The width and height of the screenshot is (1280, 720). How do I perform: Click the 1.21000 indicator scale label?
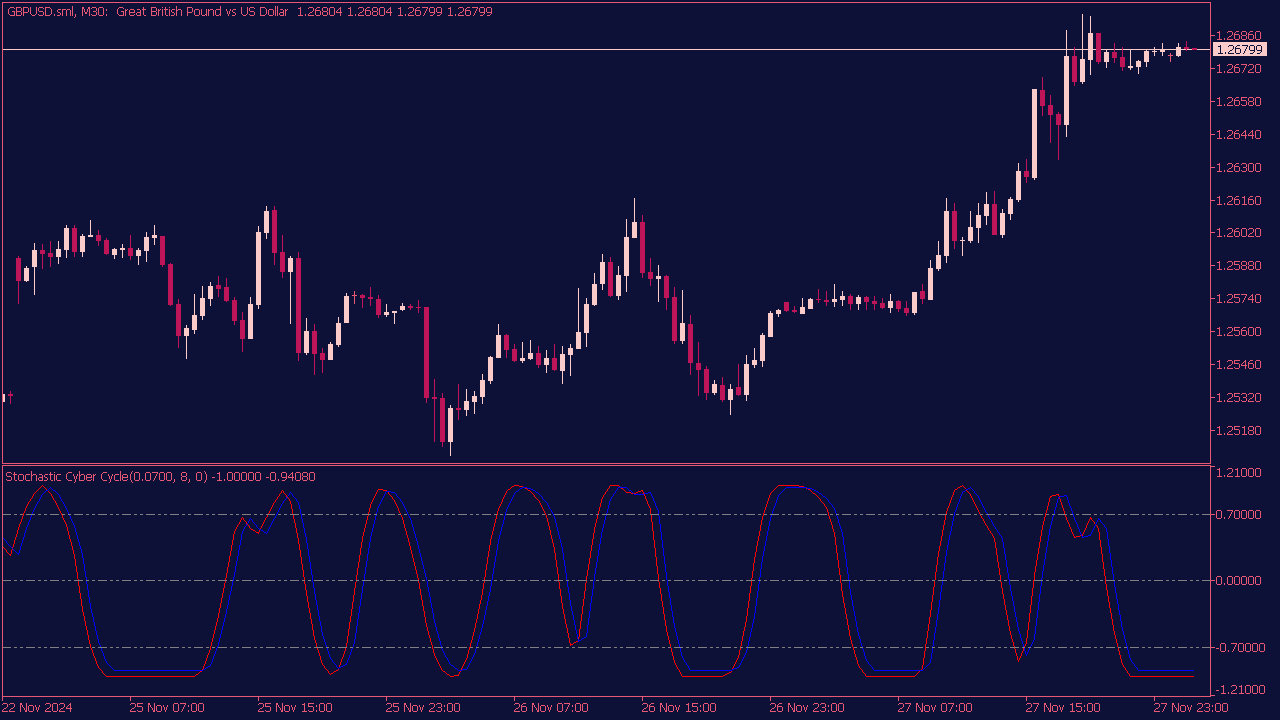(x=1241, y=473)
